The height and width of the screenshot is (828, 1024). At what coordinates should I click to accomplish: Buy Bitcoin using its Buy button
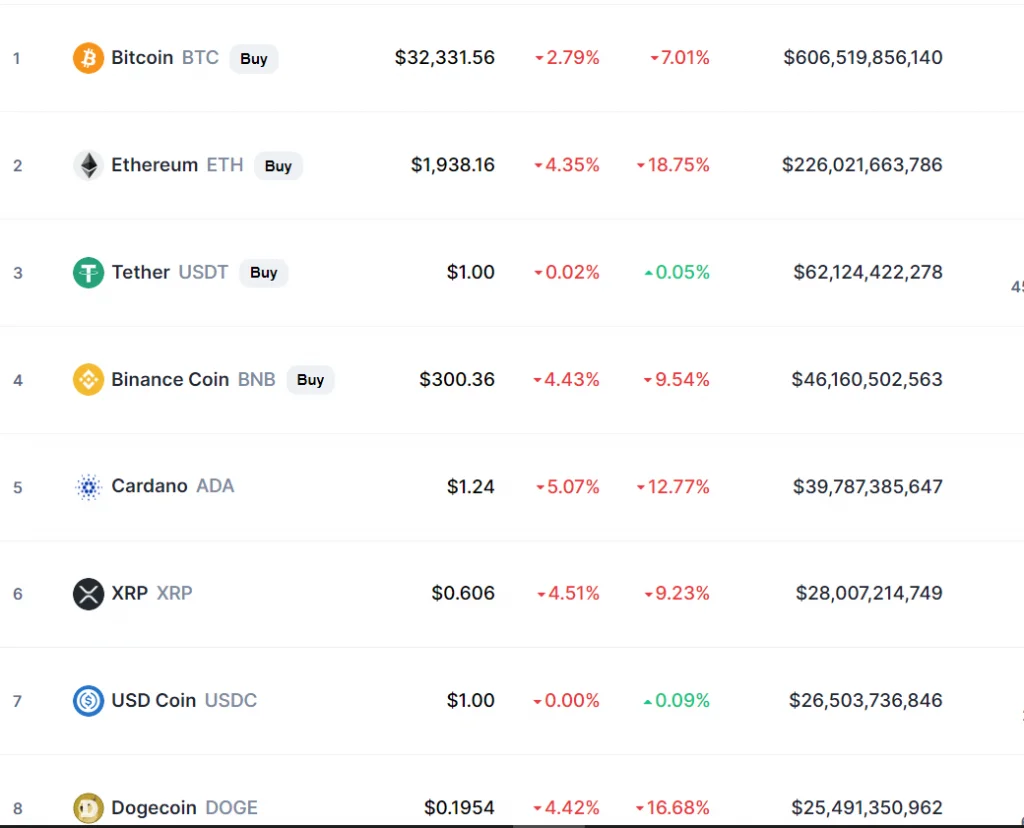click(254, 59)
